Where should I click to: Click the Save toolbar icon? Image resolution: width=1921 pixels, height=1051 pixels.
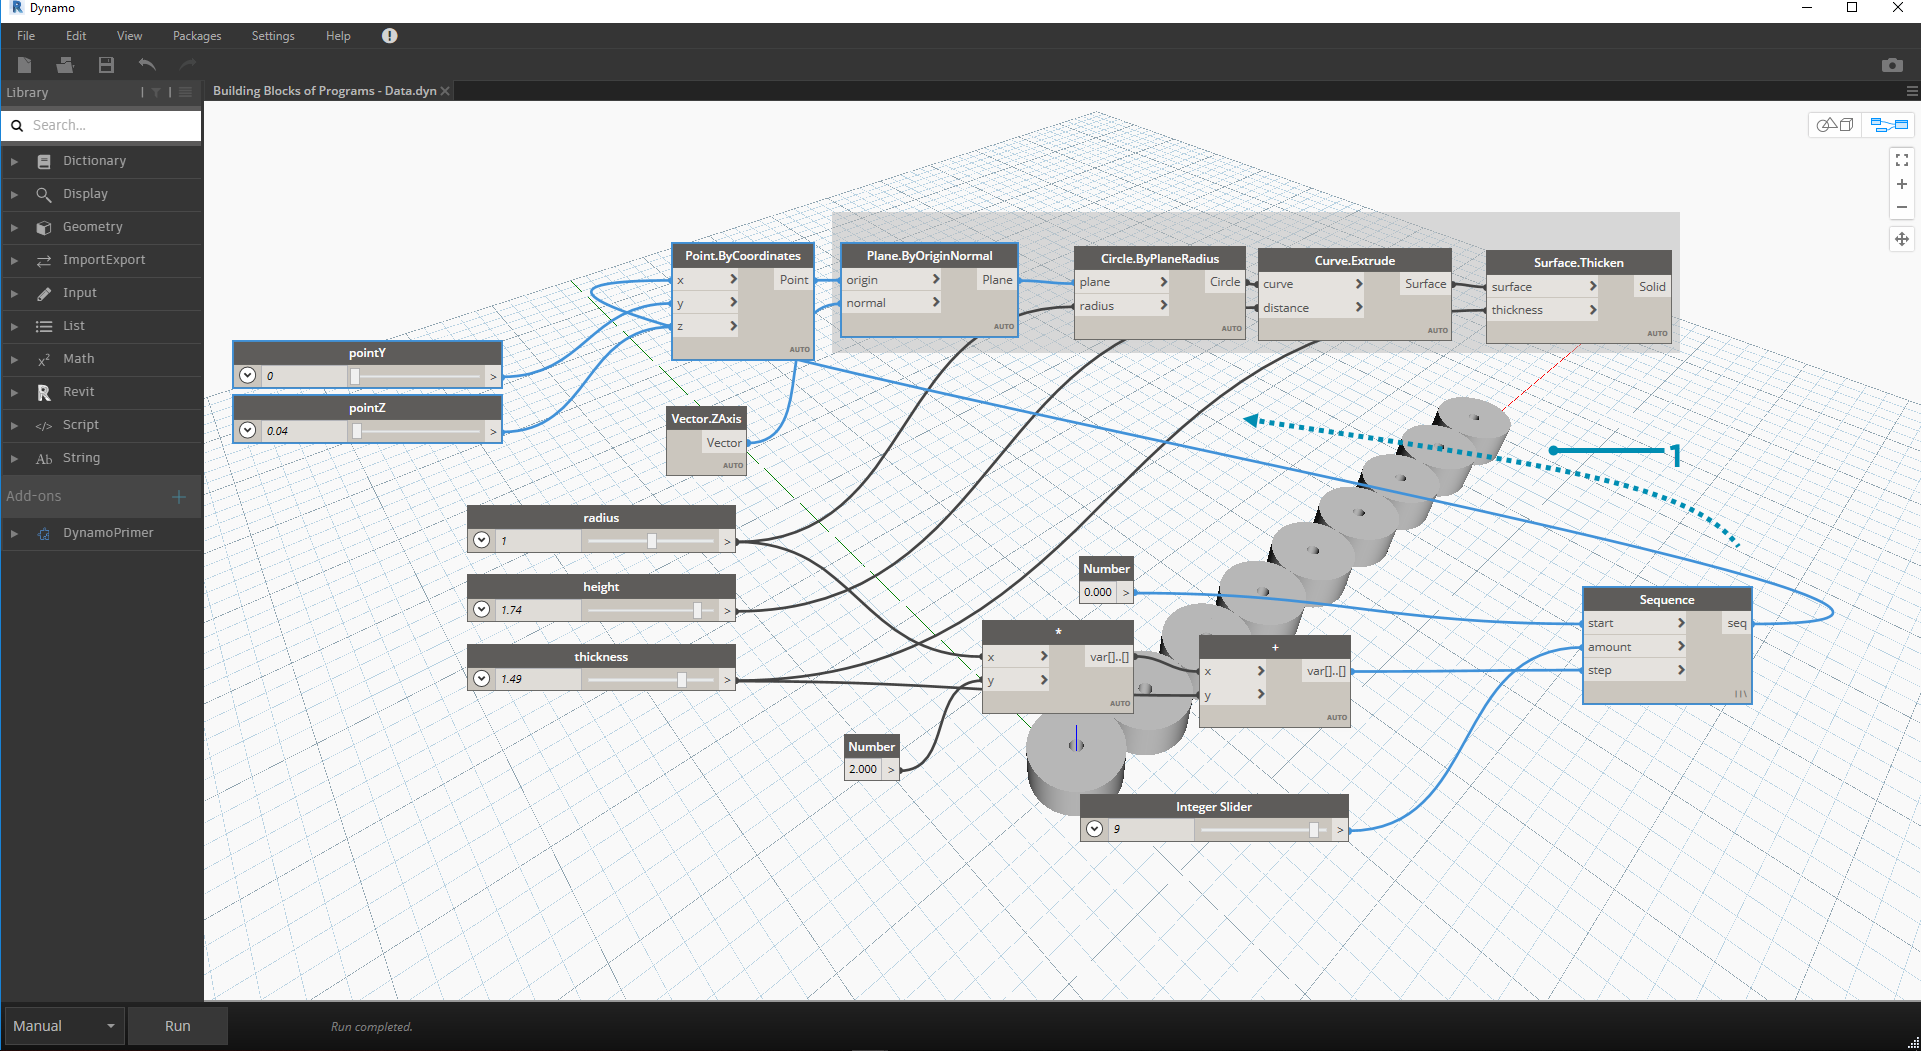click(x=106, y=65)
